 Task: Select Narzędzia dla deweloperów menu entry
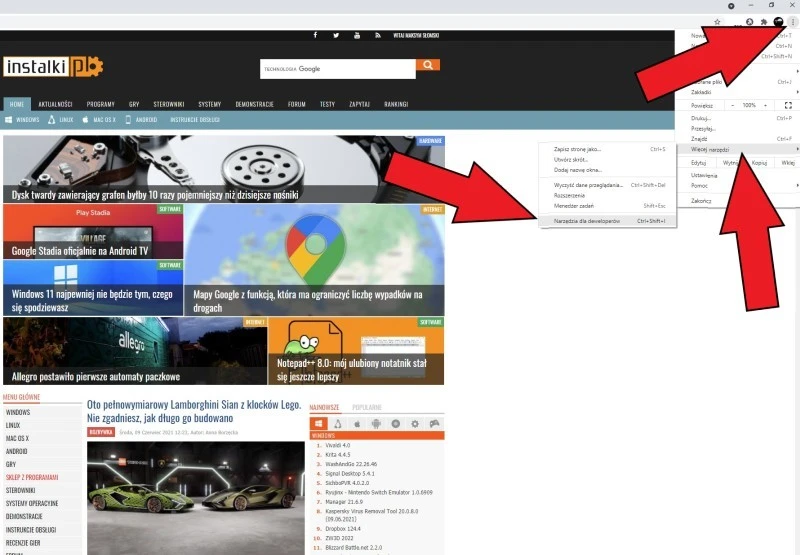[589, 220]
